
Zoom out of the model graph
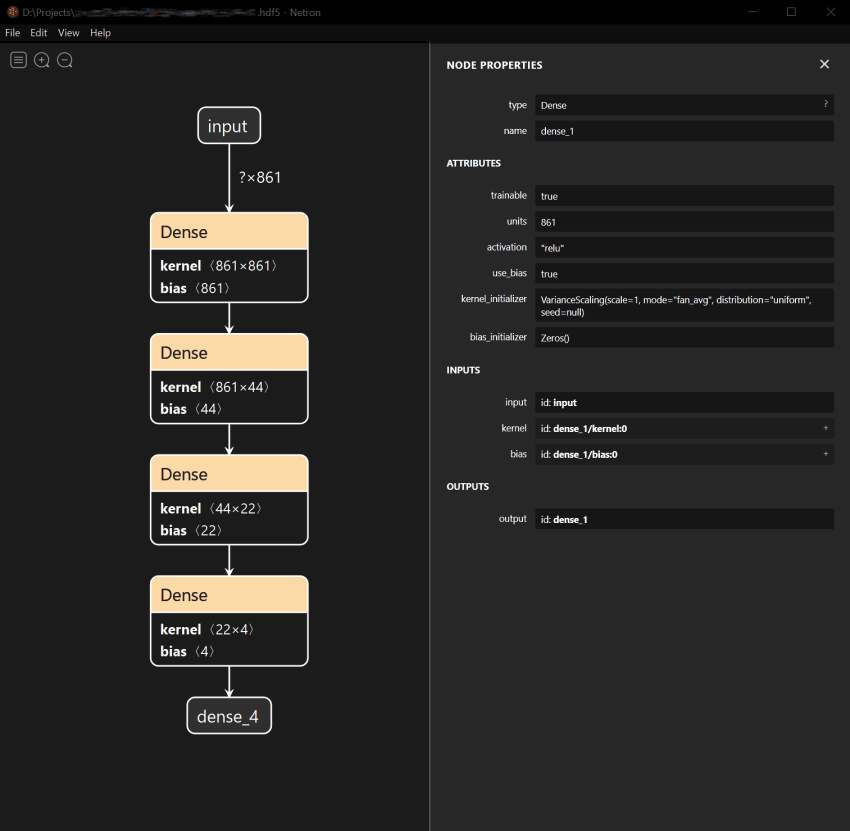pos(64,60)
